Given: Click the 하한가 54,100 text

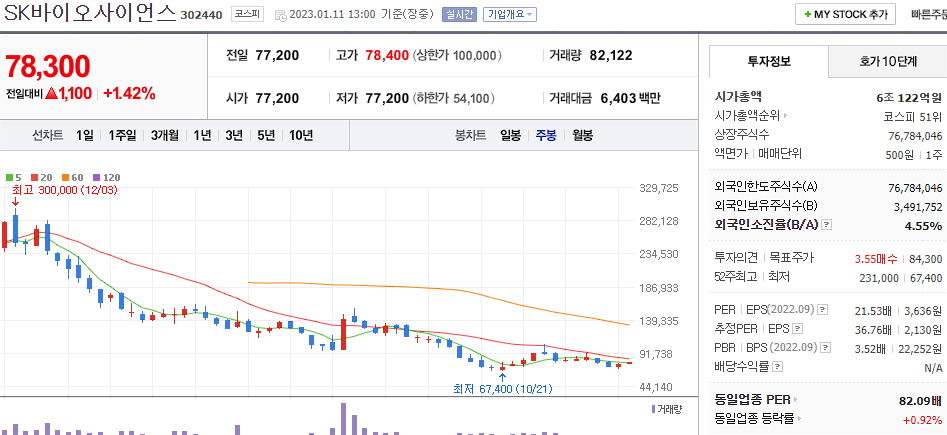Looking at the screenshot, I should pyautogui.click(x=454, y=98).
